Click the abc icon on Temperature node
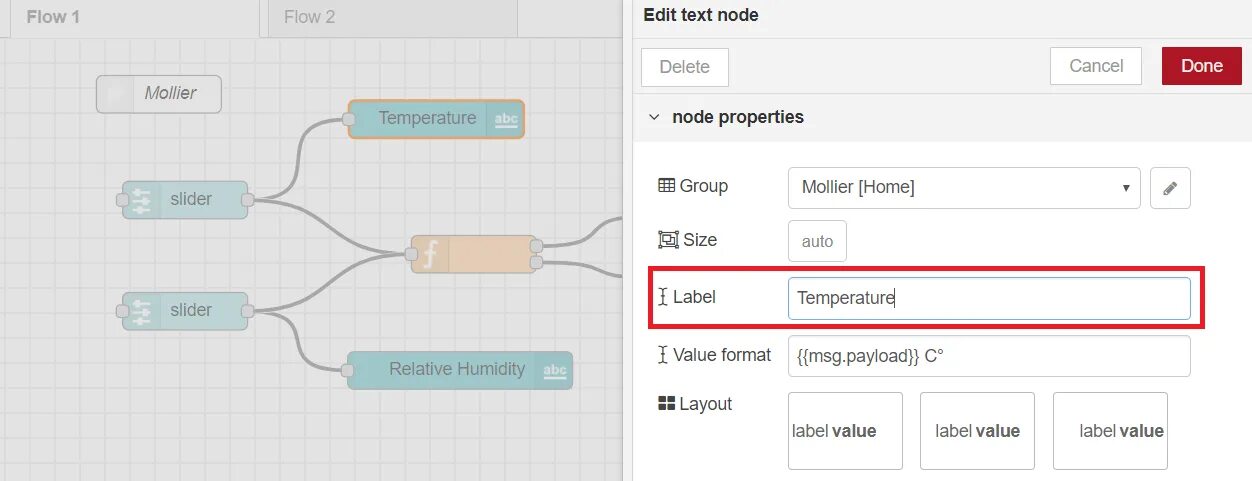Screen dimensions: 1252x481 (506, 119)
